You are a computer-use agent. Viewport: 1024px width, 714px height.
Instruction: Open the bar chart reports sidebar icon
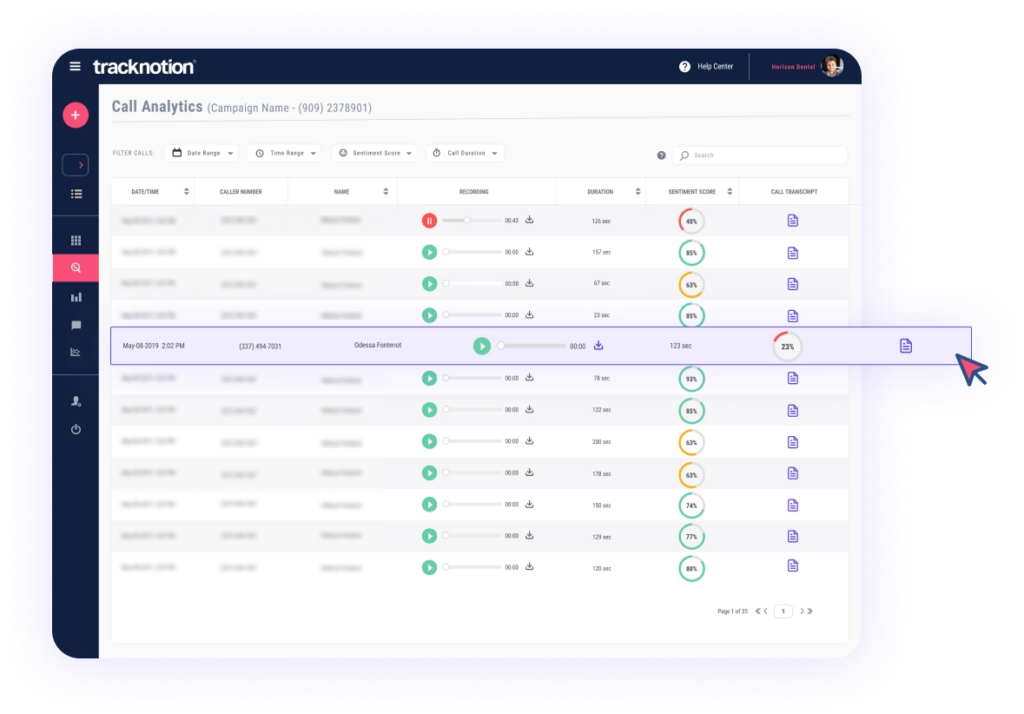pyautogui.click(x=76, y=297)
